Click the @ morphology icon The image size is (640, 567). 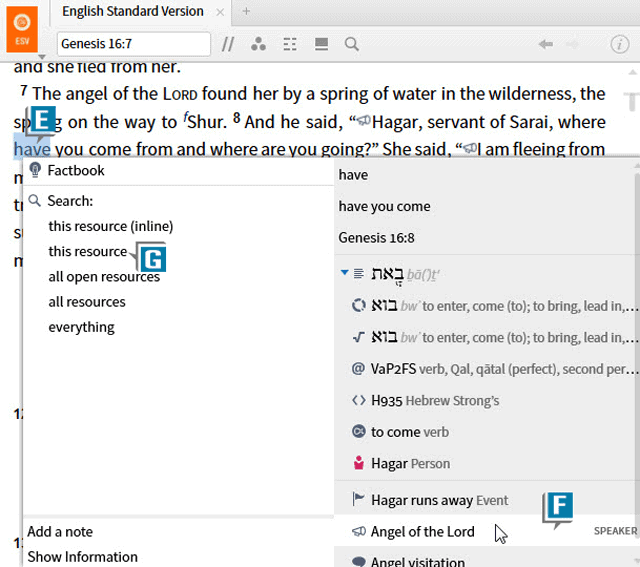click(358, 369)
